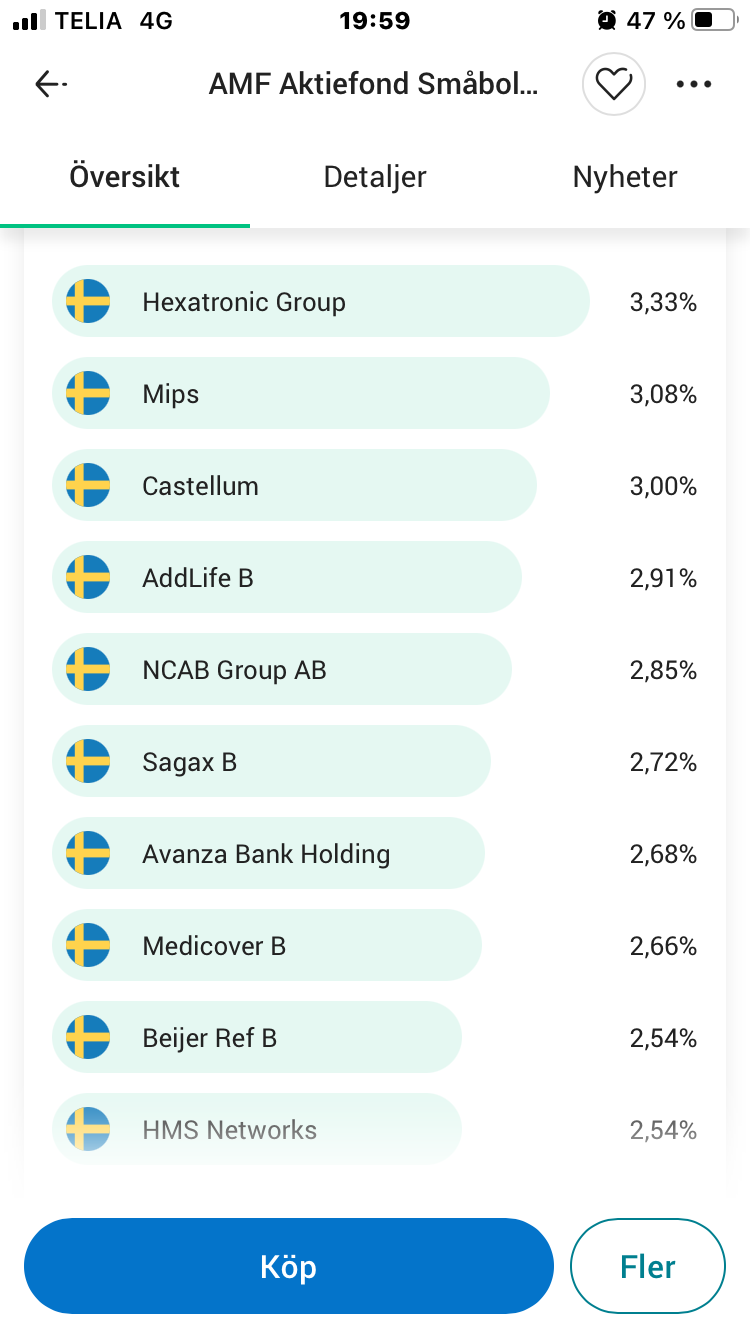Open the three-dot more options menu
The image size is (750, 1334).
(x=693, y=84)
